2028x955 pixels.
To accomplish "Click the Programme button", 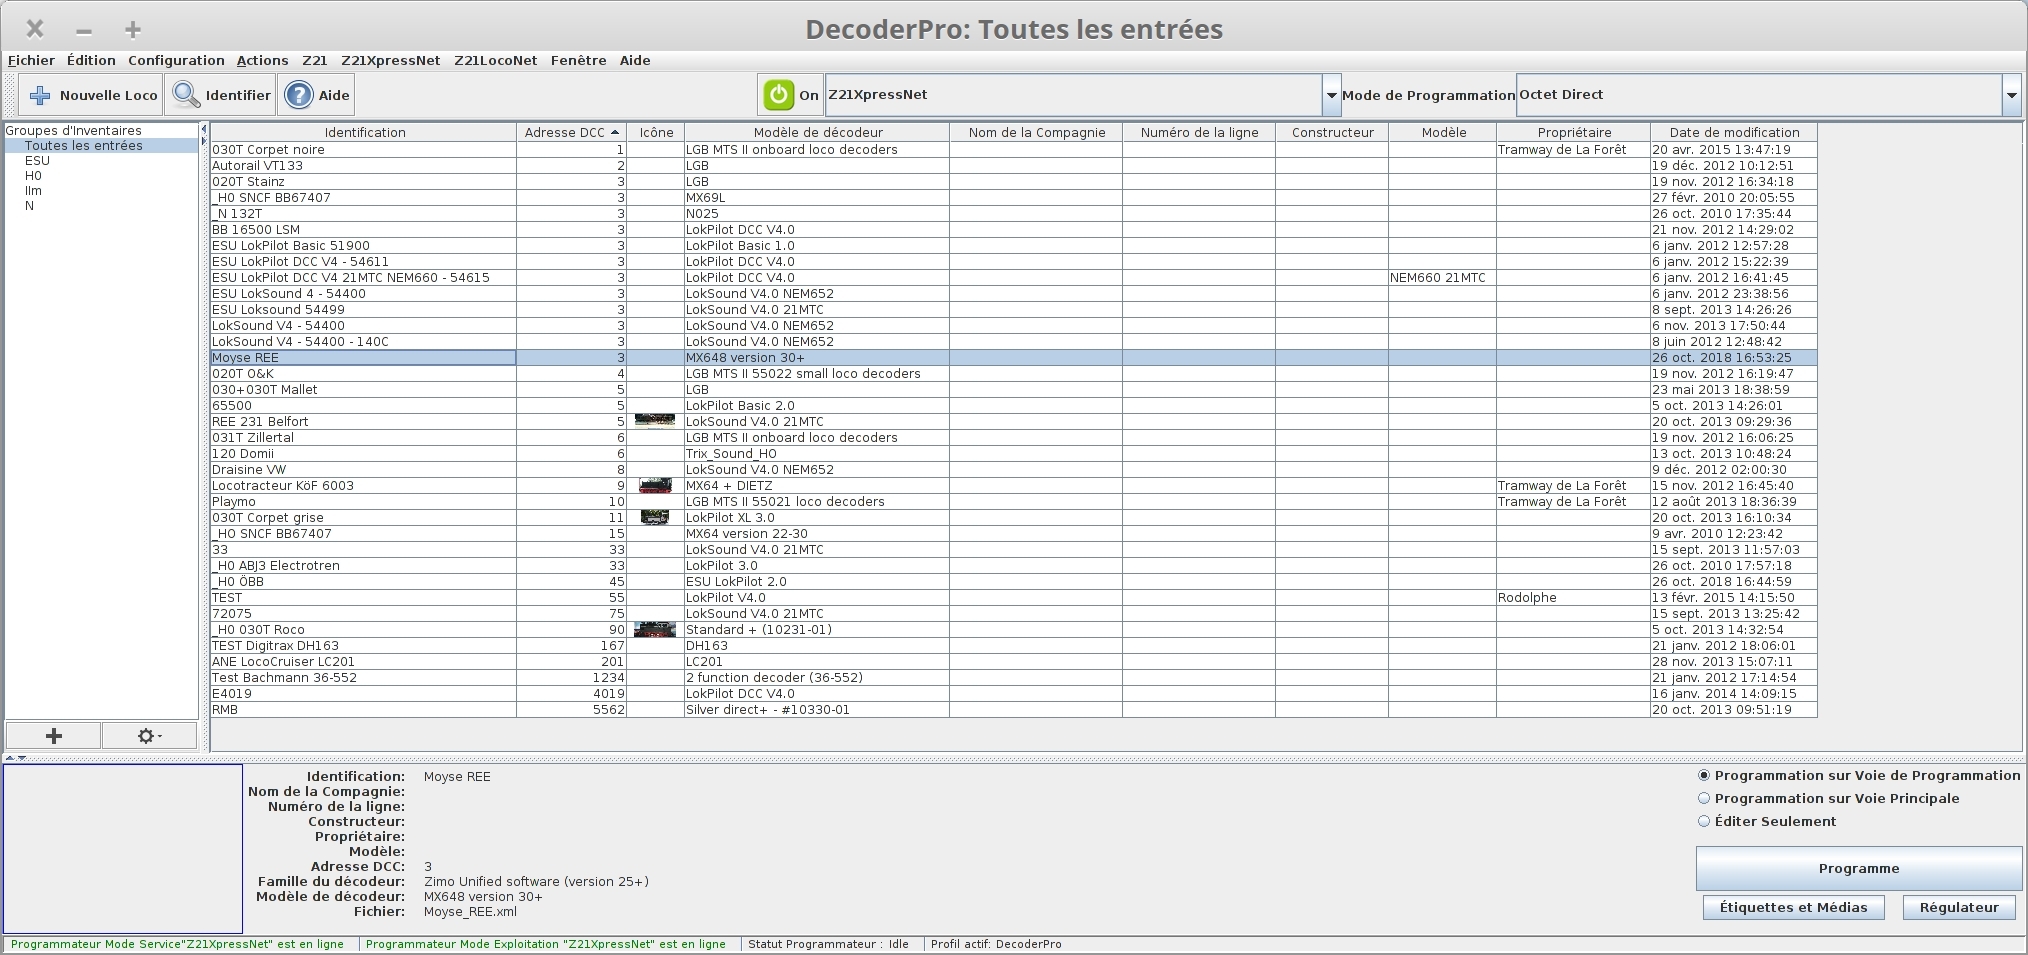I will [1858, 868].
